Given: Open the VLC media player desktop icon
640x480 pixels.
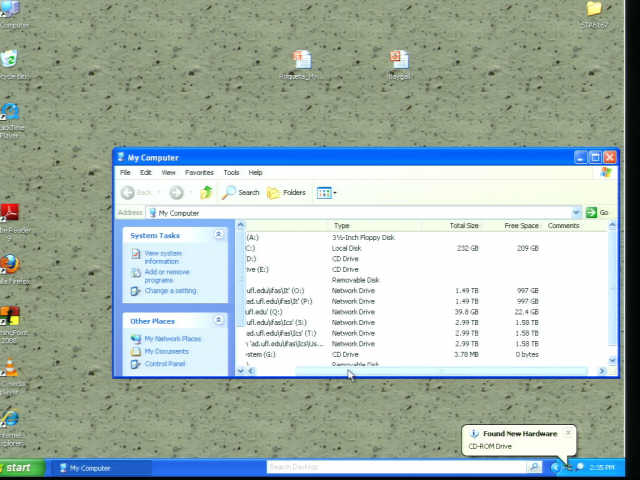Looking at the screenshot, I should click(11, 367).
